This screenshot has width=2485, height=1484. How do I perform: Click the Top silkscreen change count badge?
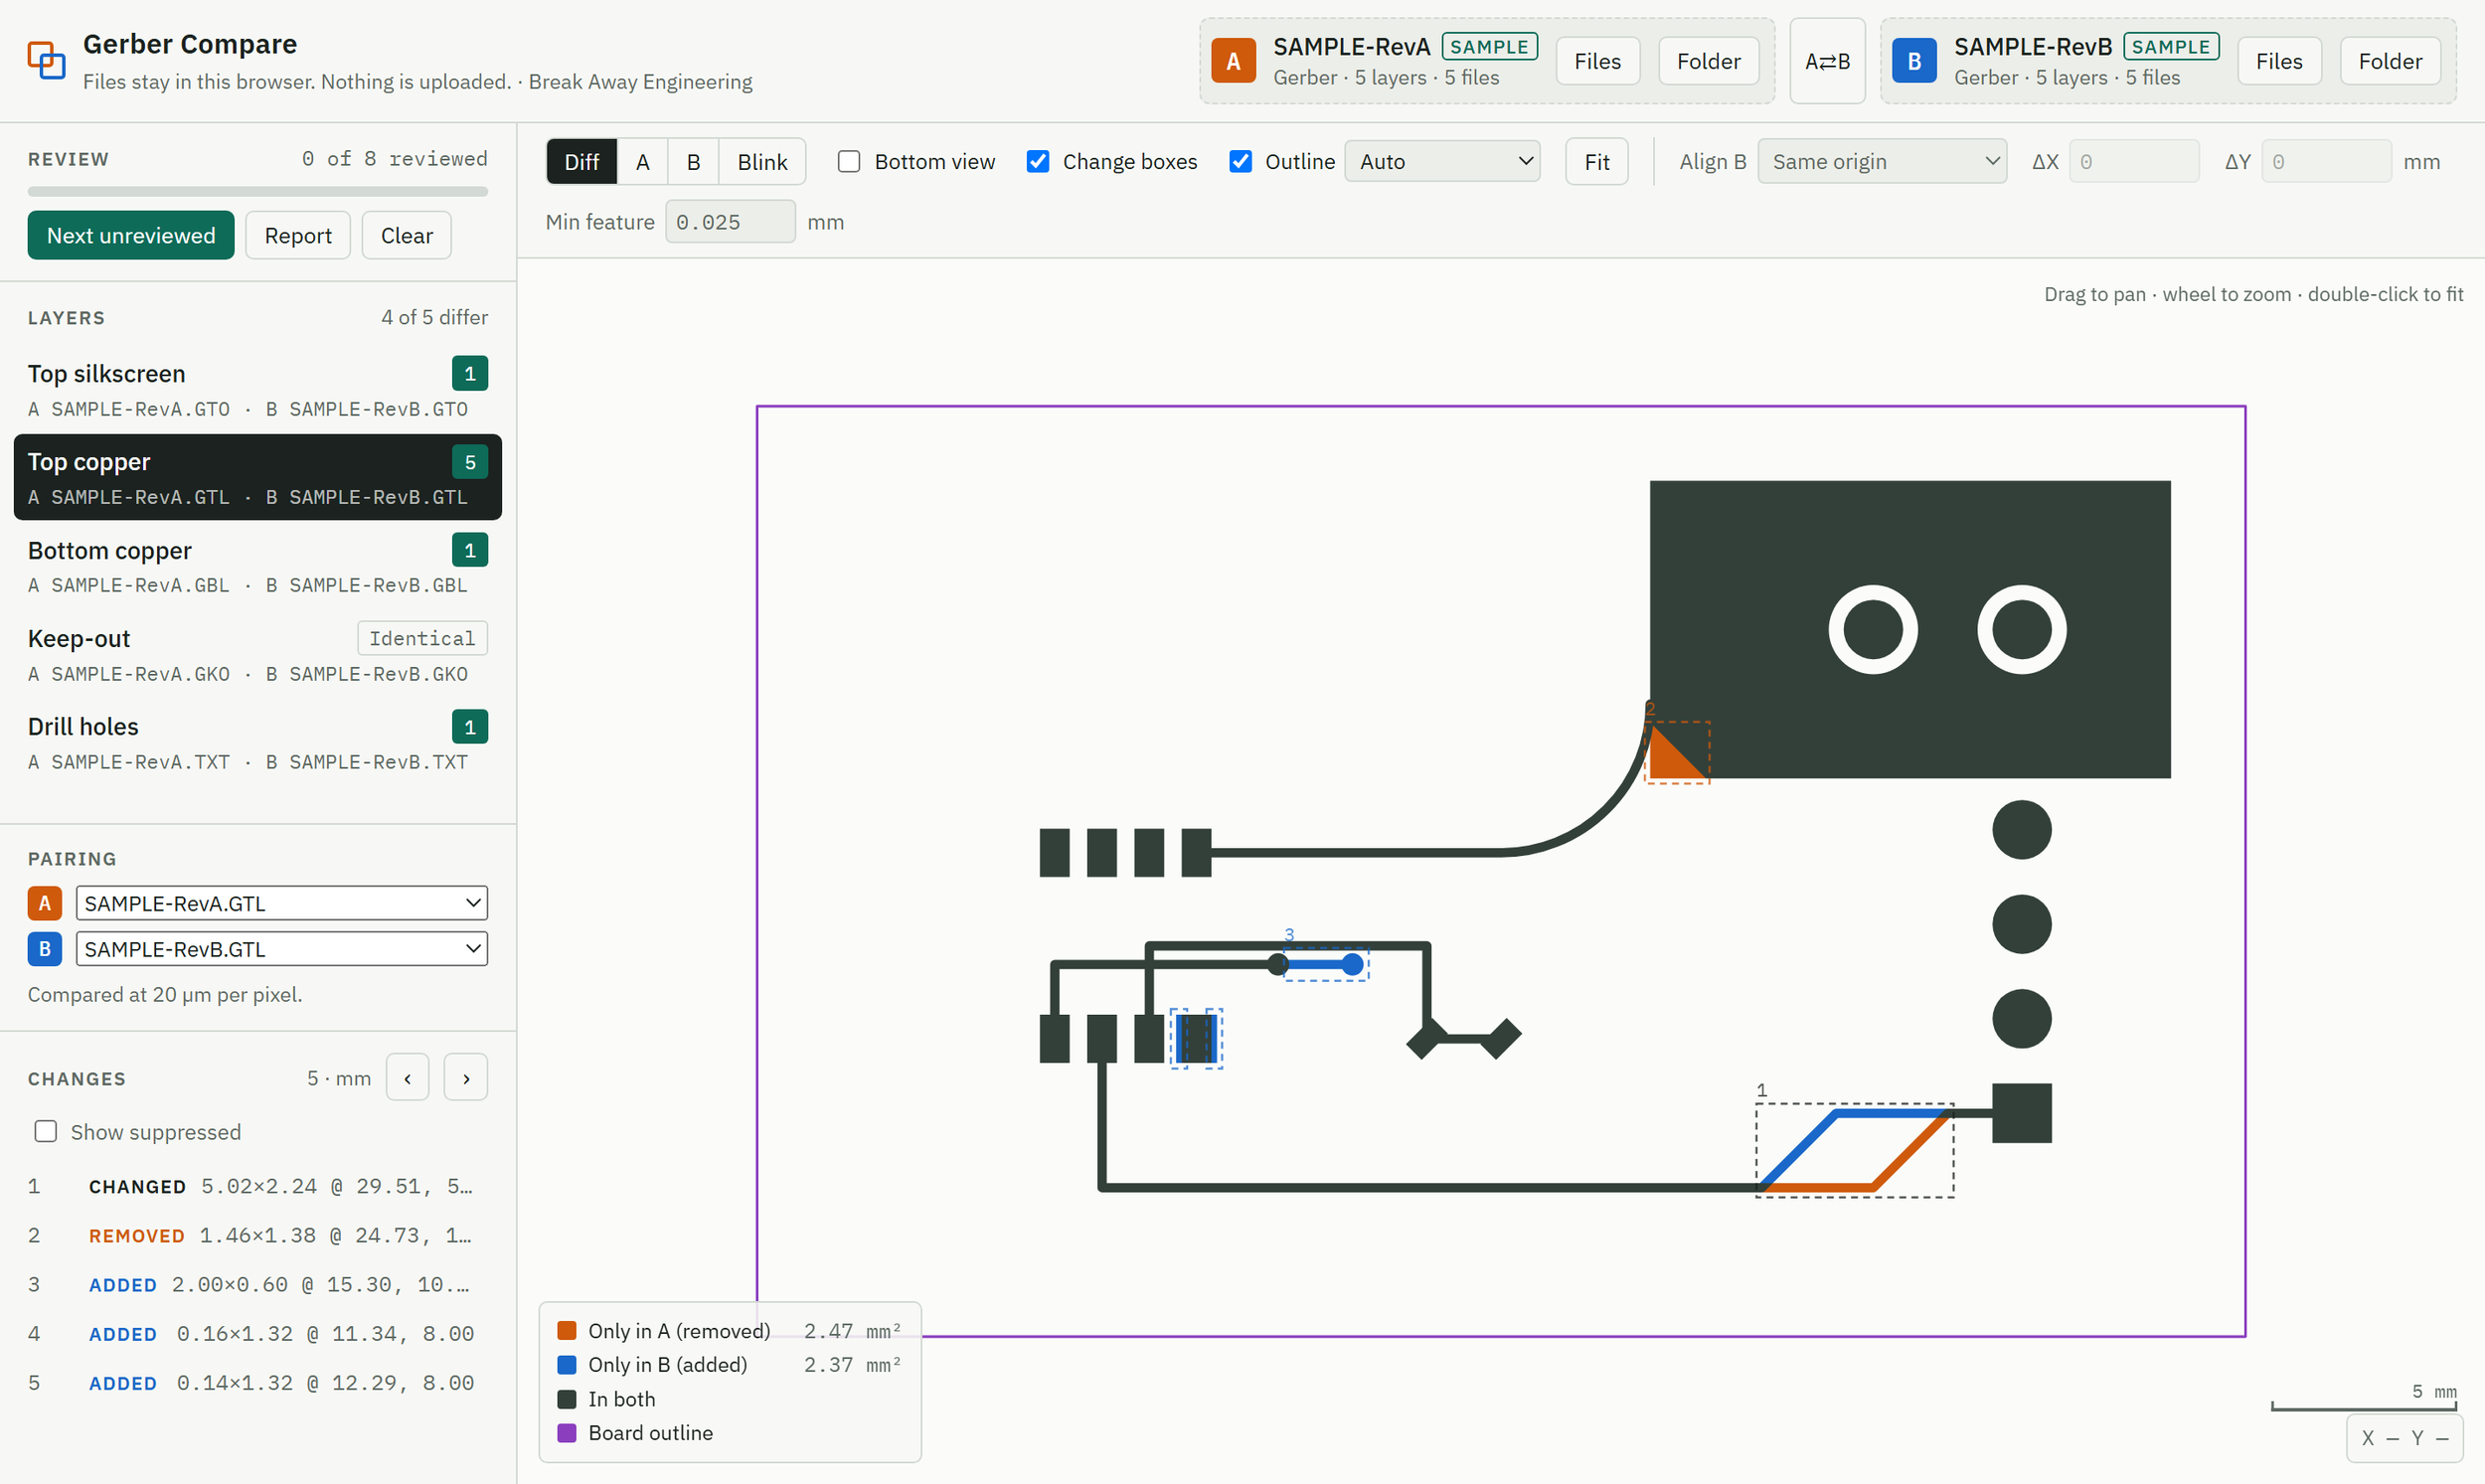470,373
